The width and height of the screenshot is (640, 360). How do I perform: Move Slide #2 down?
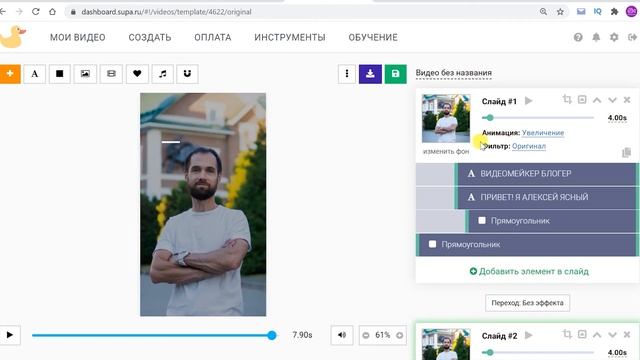tap(612, 335)
